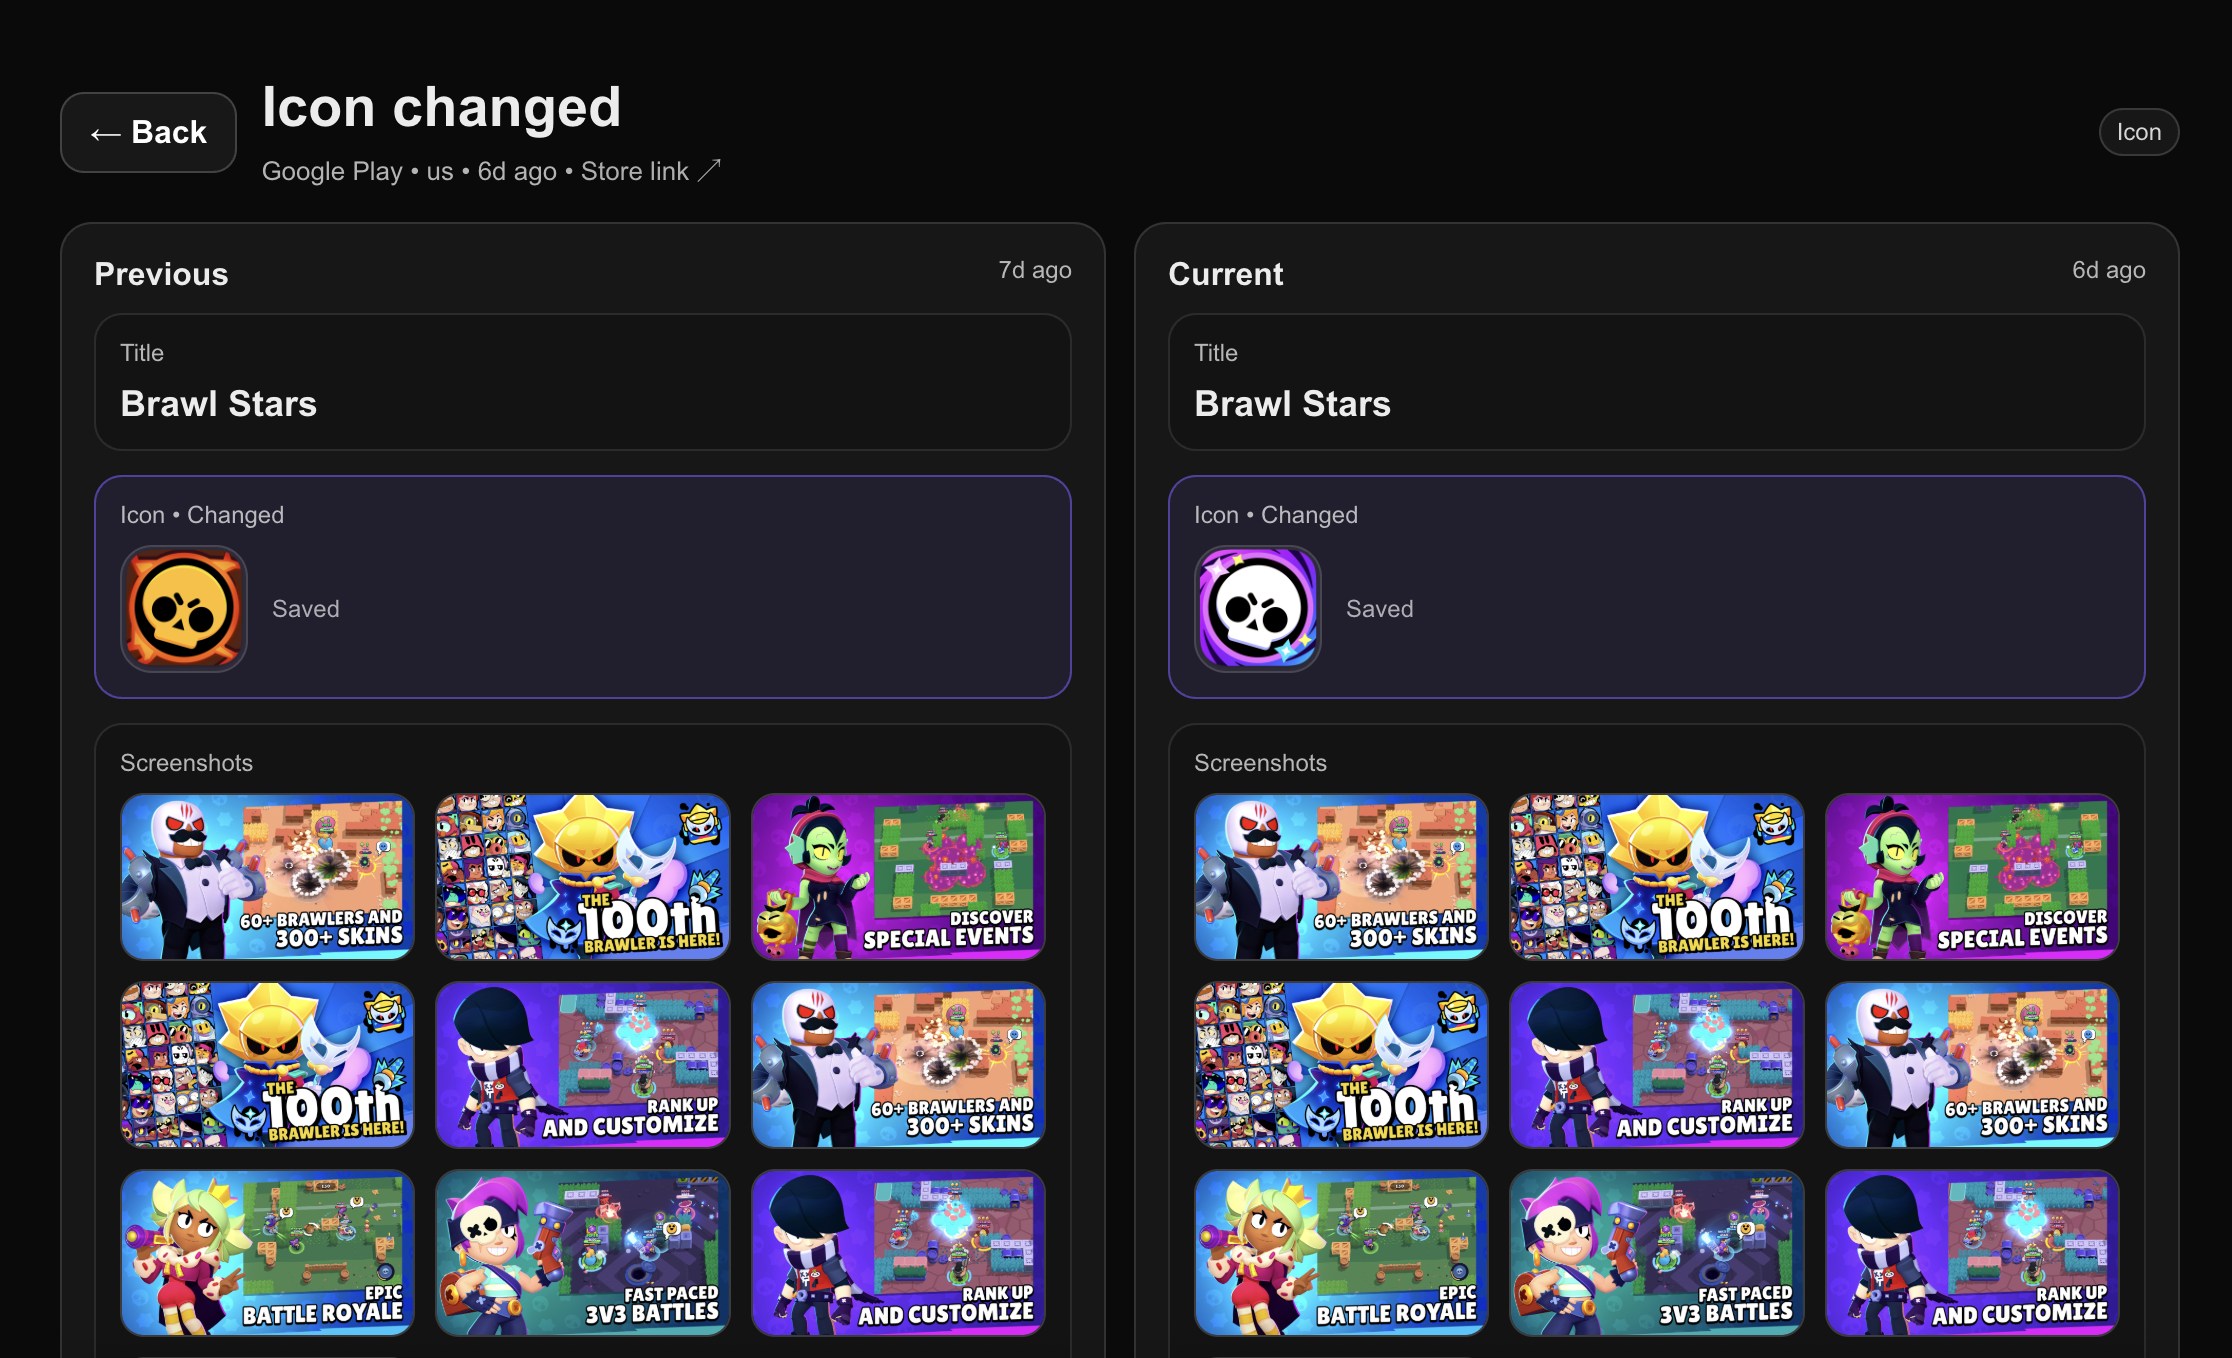The width and height of the screenshot is (2232, 1358).
Task: Open the Store link
Action: click(650, 171)
